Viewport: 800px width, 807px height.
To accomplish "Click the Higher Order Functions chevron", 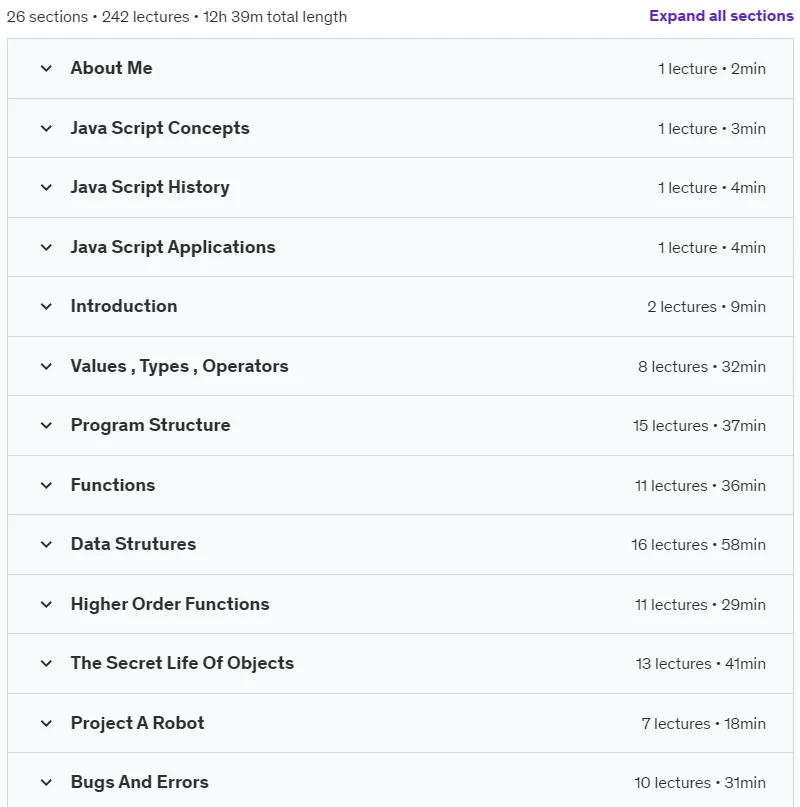I will 46,604.
